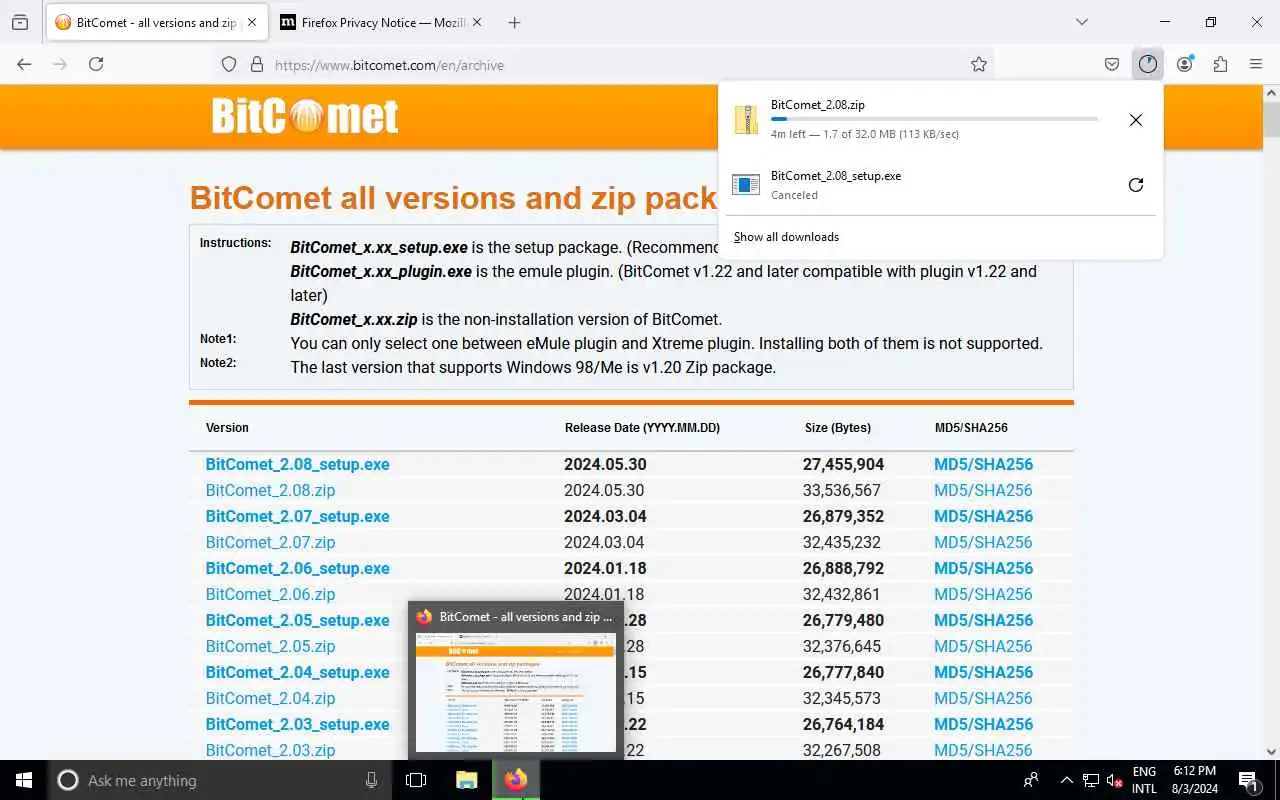Viewport: 1280px width, 800px height.
Task: Click the address bar URL
Action: coord(389,65)
